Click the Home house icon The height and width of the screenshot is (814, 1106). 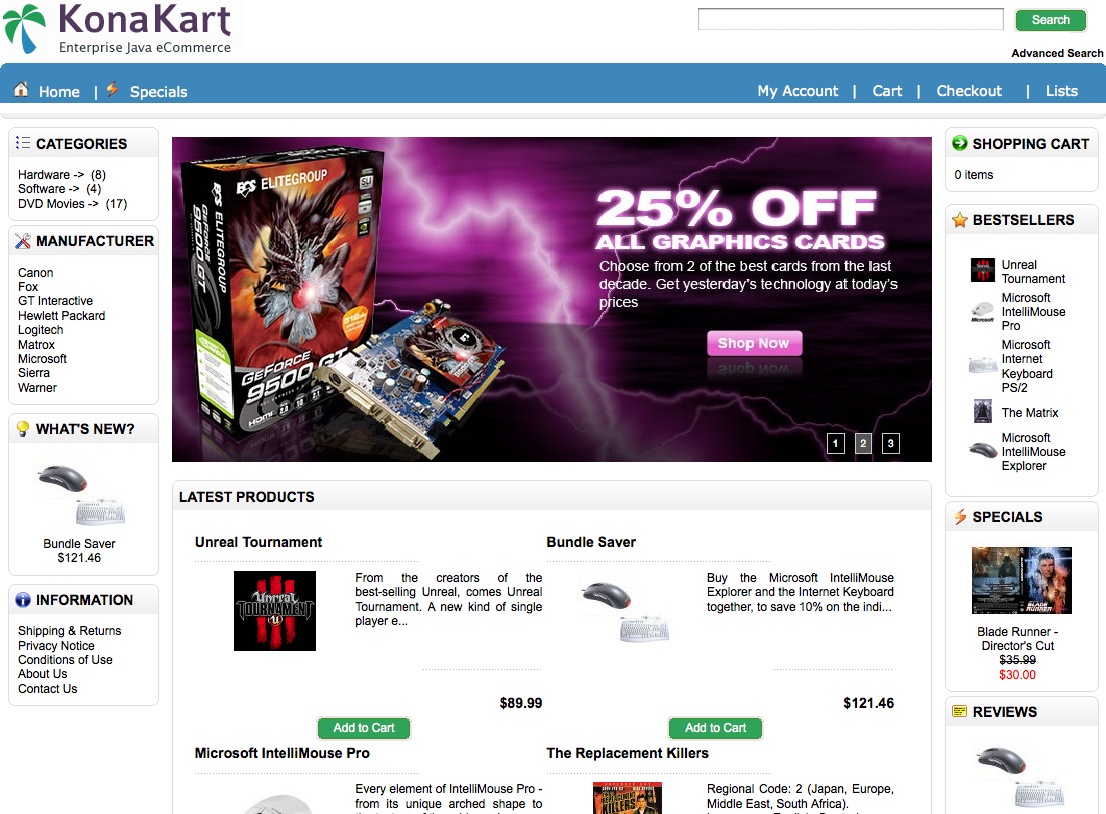coord(21,90)
